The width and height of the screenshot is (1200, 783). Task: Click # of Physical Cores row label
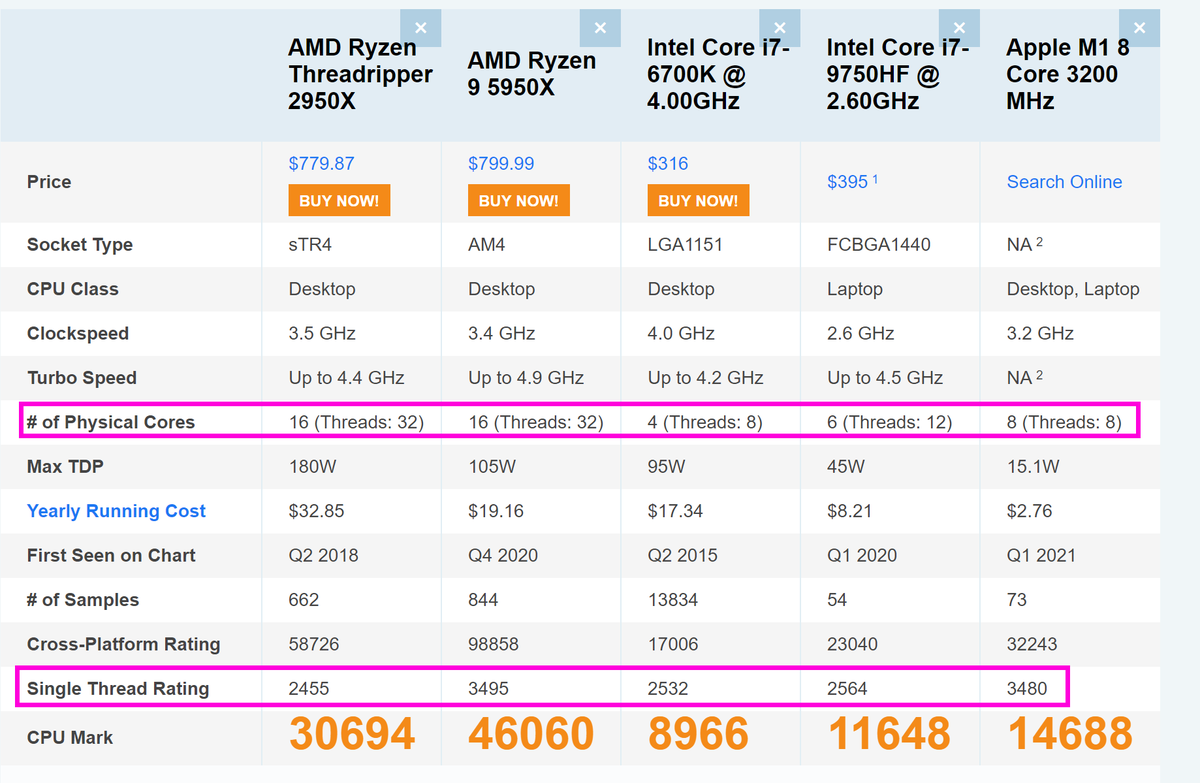click(111, 422)
